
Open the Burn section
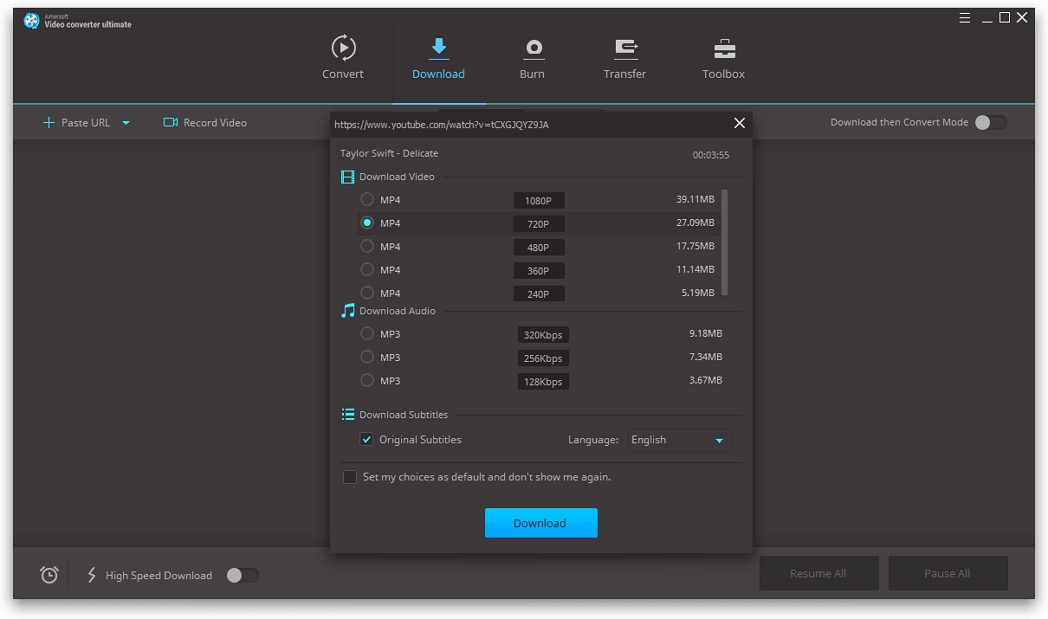(x=533, y=55)
